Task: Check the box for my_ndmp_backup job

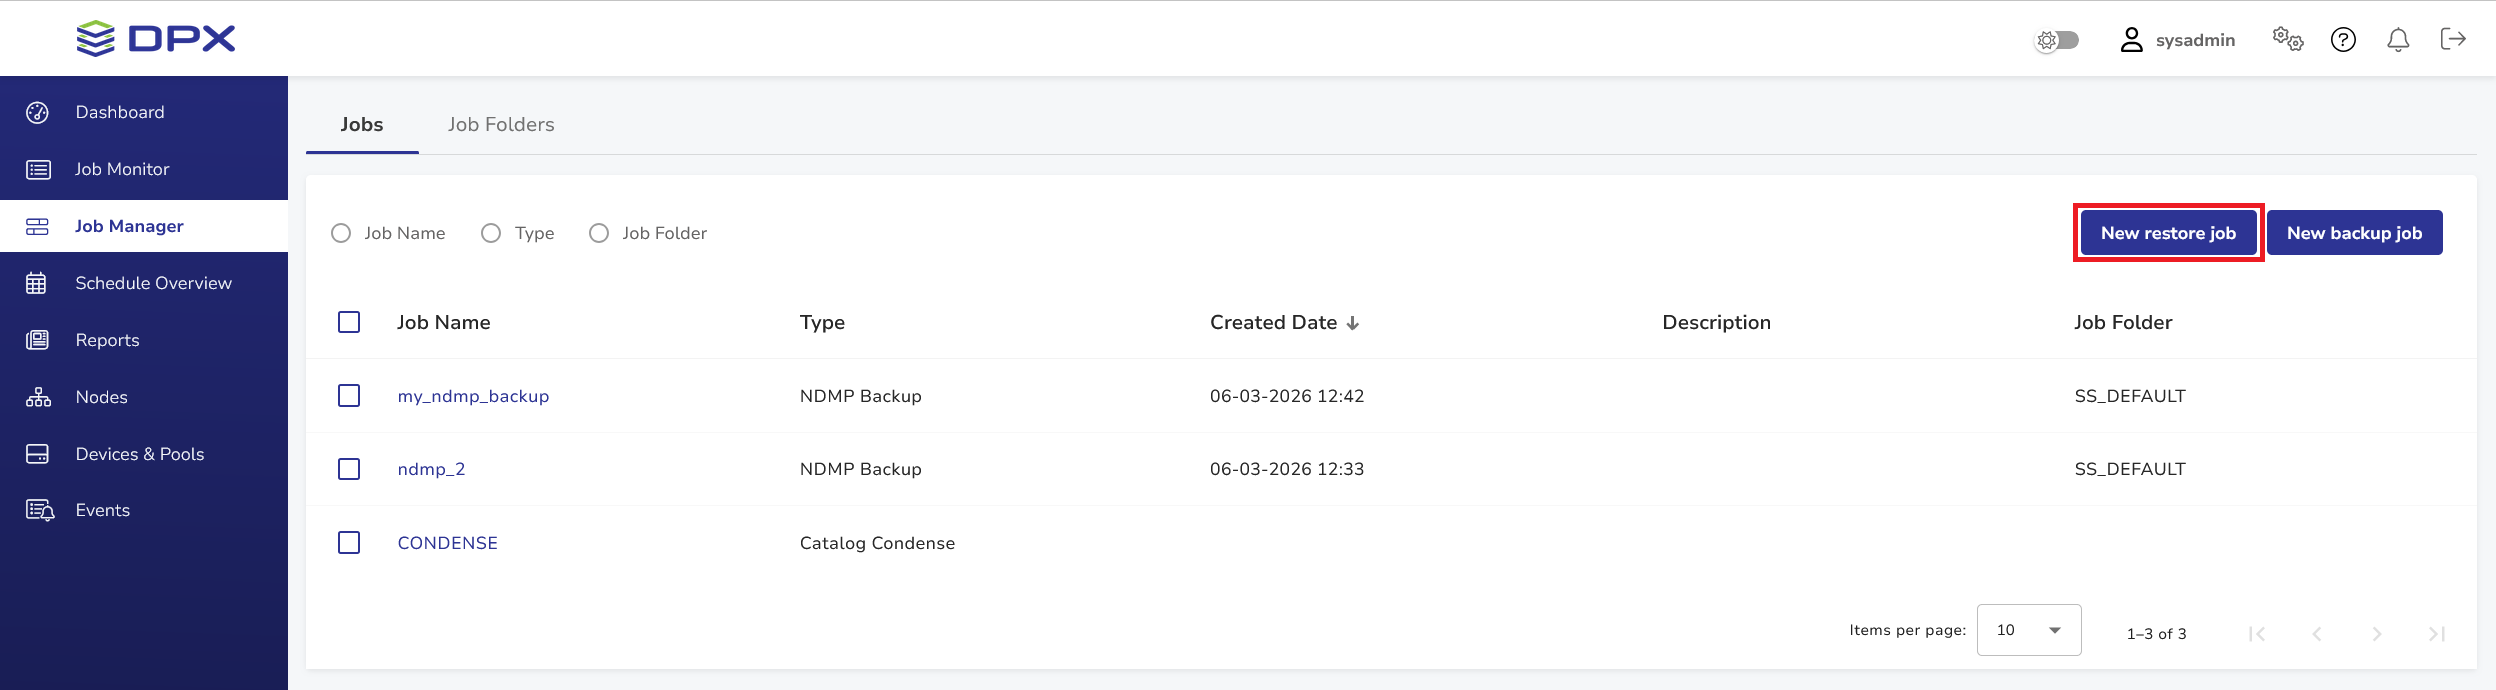Action: pyautogui.click(x=349, y=396)
